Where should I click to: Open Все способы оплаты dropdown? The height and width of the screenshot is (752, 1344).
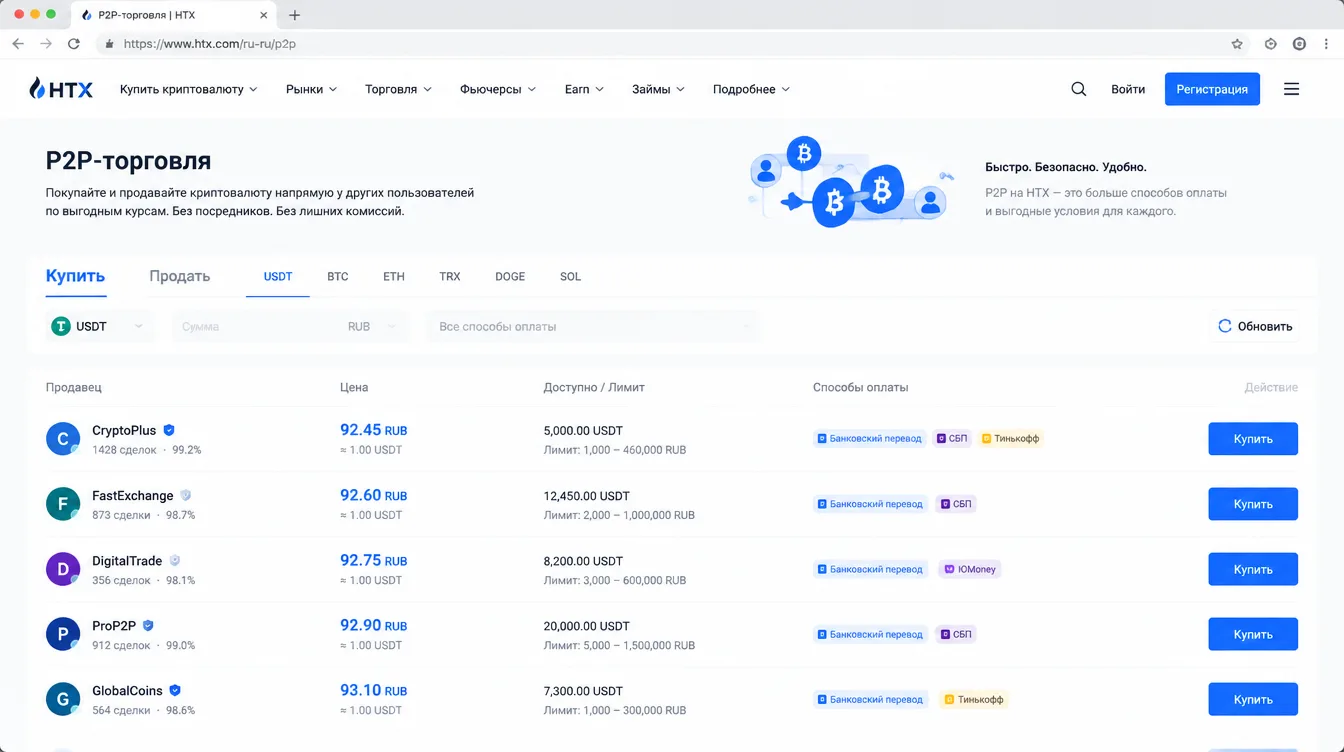(x=594, y=326)
